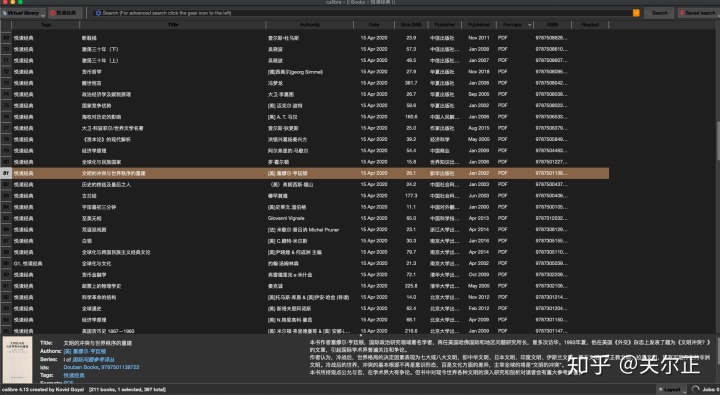This screenshot has height=395, width=720.
Task: Sort by the Date column header
Action: (374, 25)
